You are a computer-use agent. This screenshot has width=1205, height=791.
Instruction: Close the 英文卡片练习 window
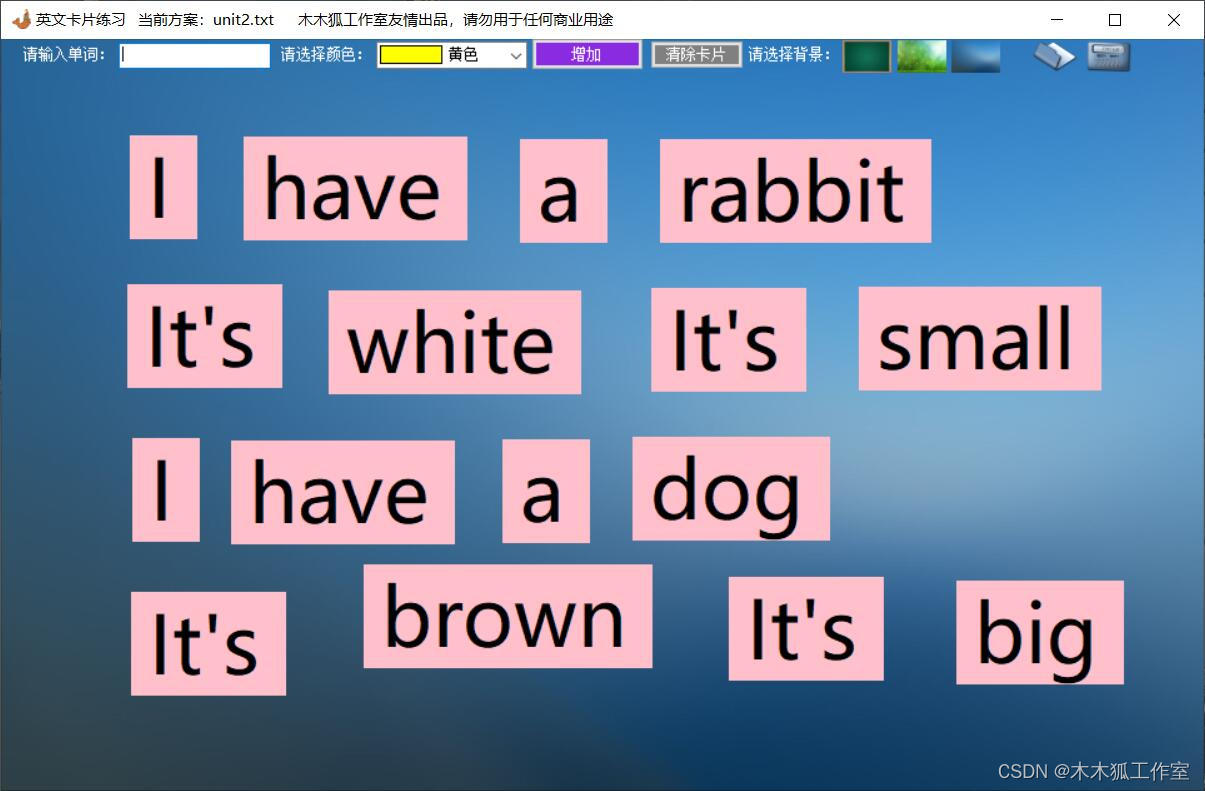[1174, 20]
